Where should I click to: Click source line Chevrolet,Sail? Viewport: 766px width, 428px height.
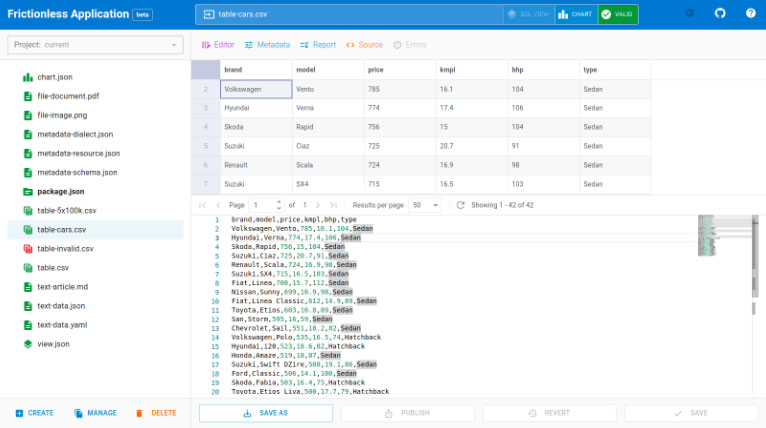[x=296, y=328]
